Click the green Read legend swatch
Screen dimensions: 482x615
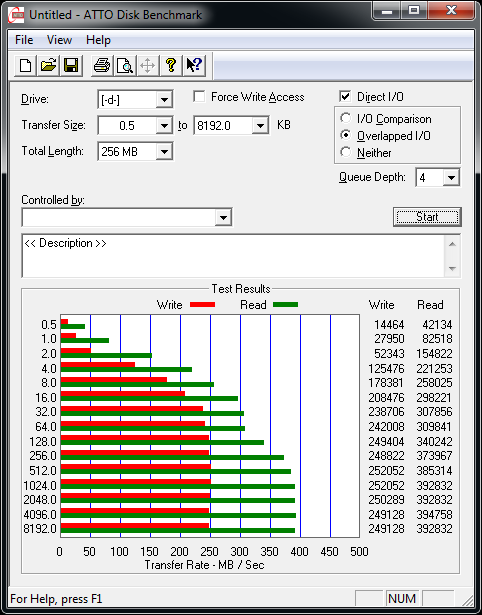pos(286,305)
